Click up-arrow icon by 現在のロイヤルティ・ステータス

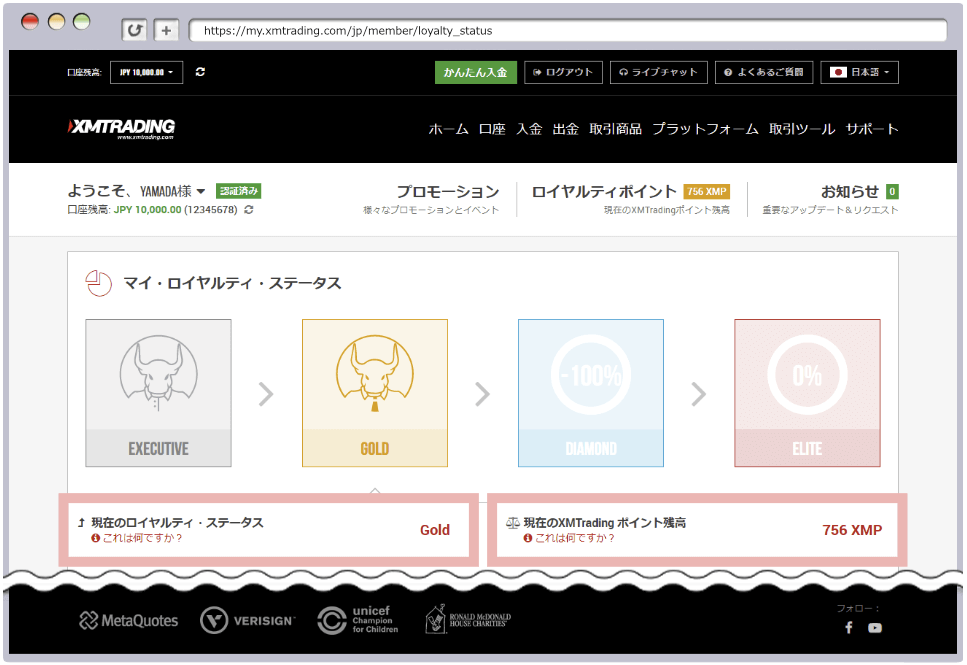[x=81, y=523]
